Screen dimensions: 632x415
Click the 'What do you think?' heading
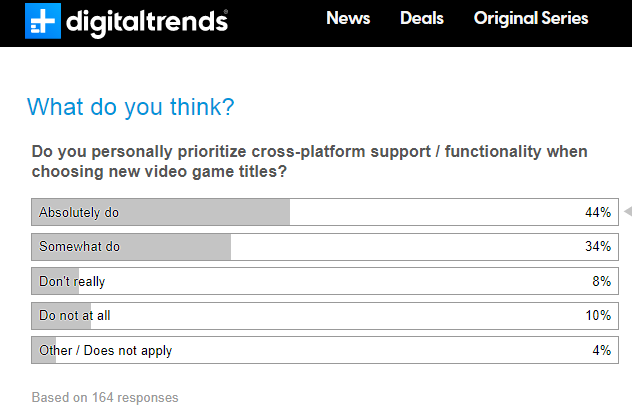tap(131, 107)
